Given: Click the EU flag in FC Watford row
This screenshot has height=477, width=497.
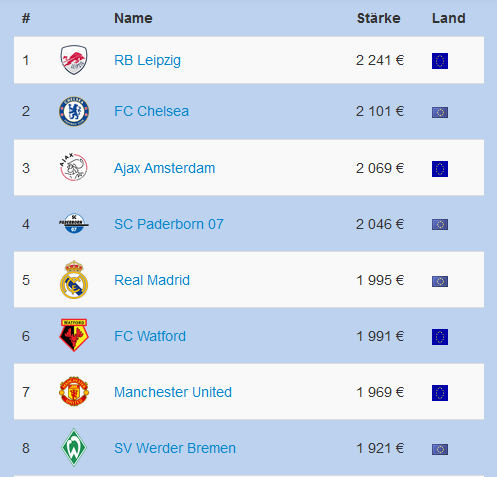Looking at the screenshot, I should click(x=440, y=337).
